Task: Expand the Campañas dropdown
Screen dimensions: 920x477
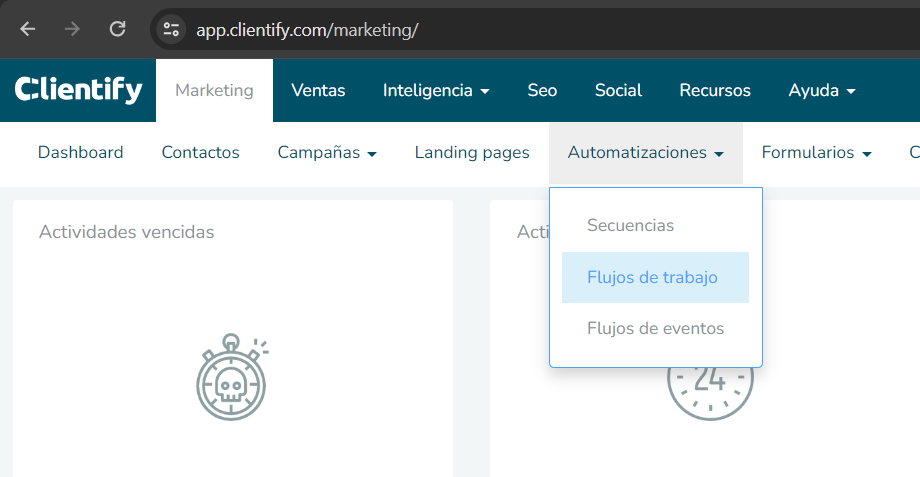Action: [327, 153]
